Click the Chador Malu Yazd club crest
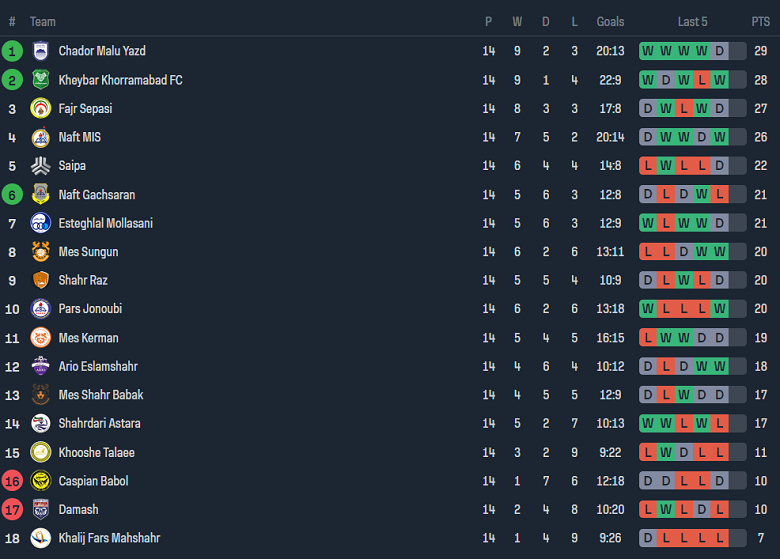The height and width of the screenshot is (559, 780). pyautogui.click(x=40, y=51)
